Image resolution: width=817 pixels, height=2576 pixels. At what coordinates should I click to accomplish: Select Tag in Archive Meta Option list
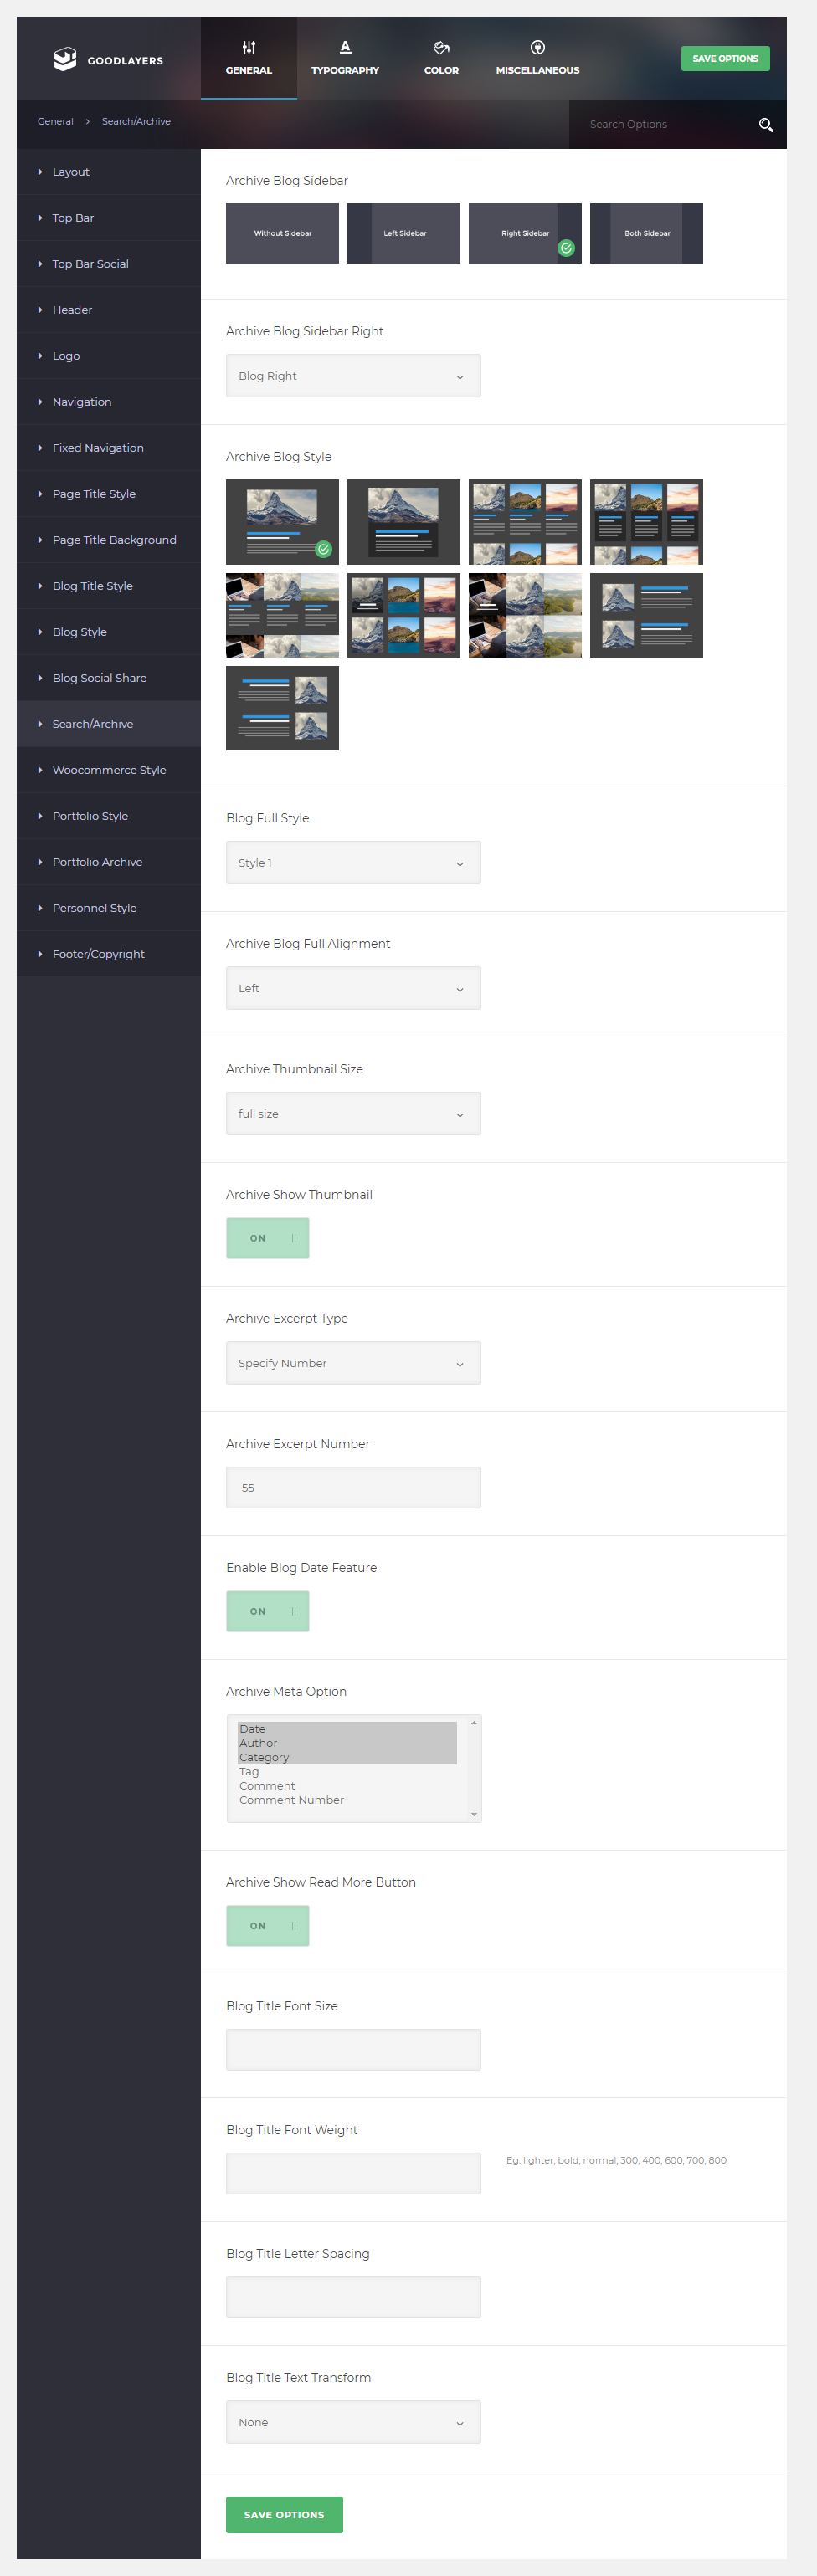249,1771
